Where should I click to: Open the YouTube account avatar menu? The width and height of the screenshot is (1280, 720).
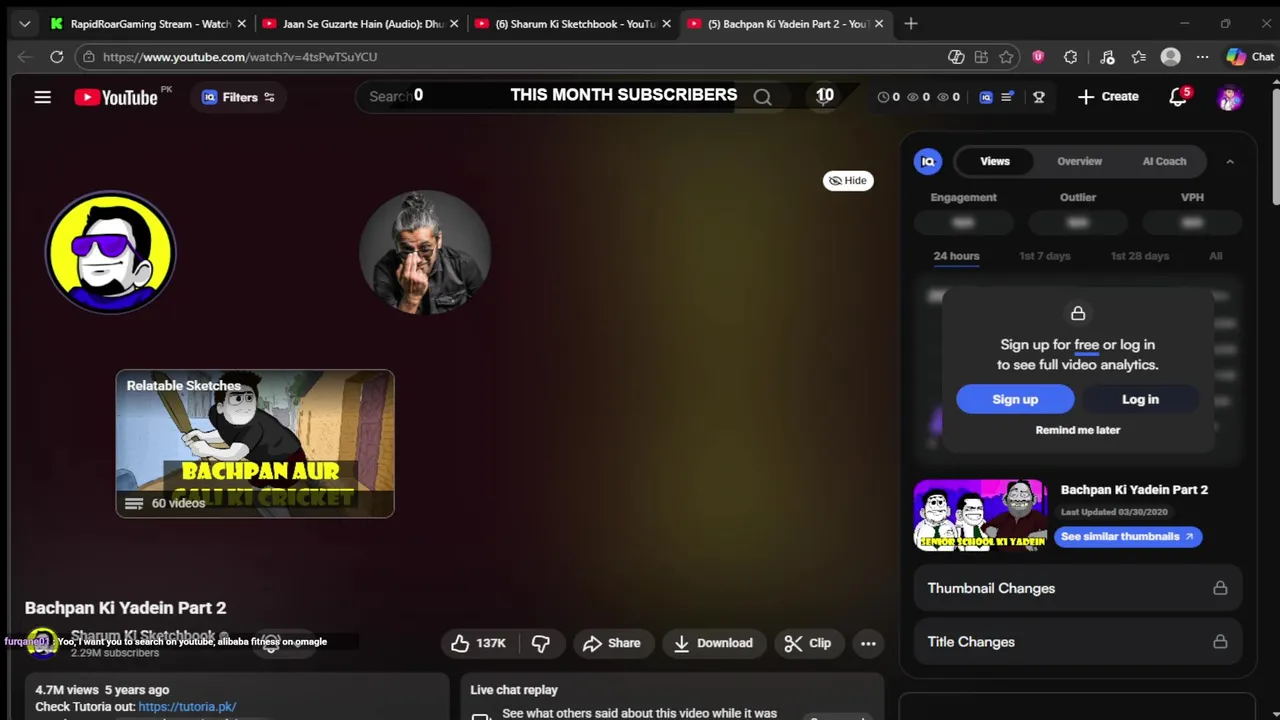click(1229, 97)
